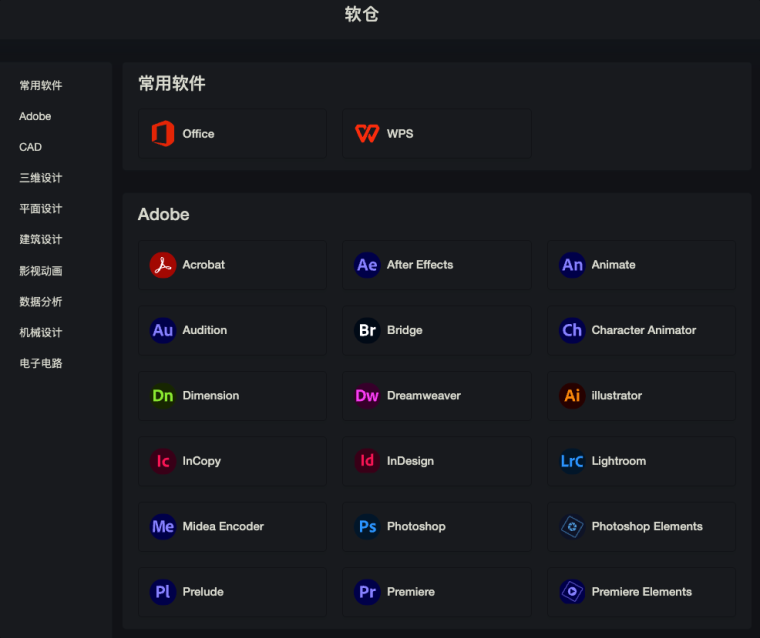The width and height of the screenshot is (760, 638).
Task: Click the red Office logo icon
Action: pos(163,133)
